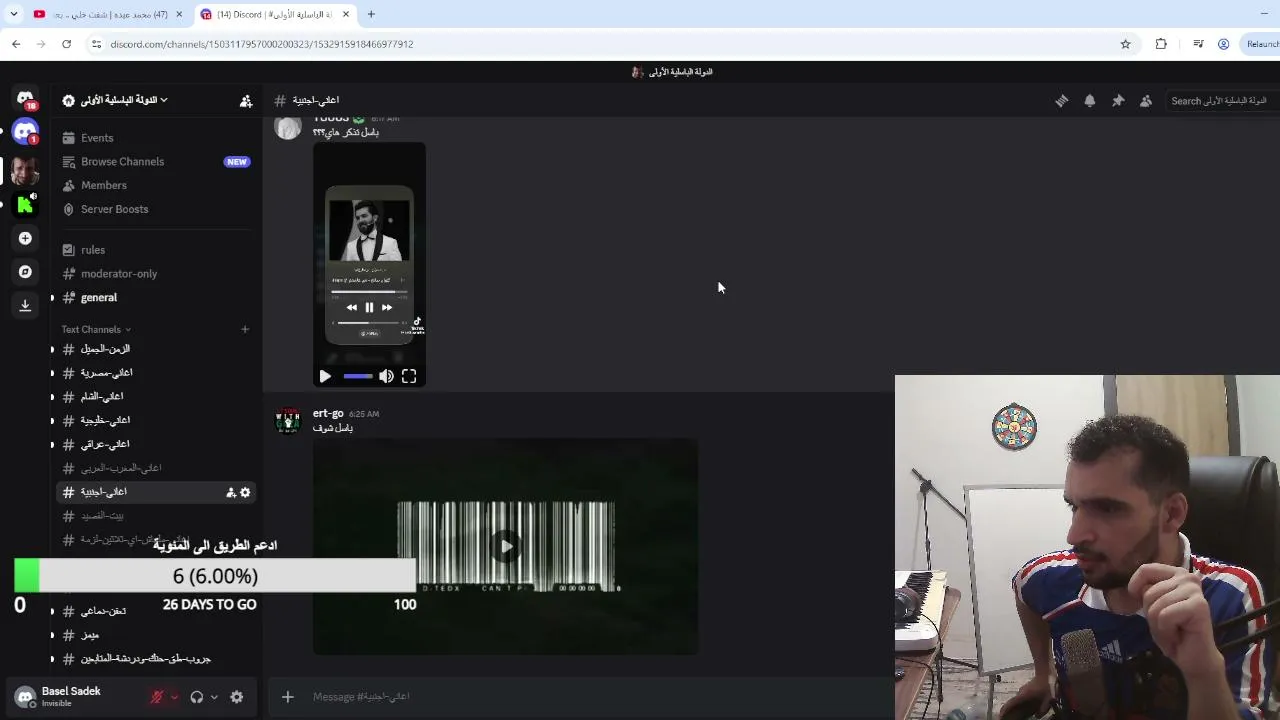Select the Discord browser tab
This screenshot has width=1280, height=720.
[x=275, y=14]
